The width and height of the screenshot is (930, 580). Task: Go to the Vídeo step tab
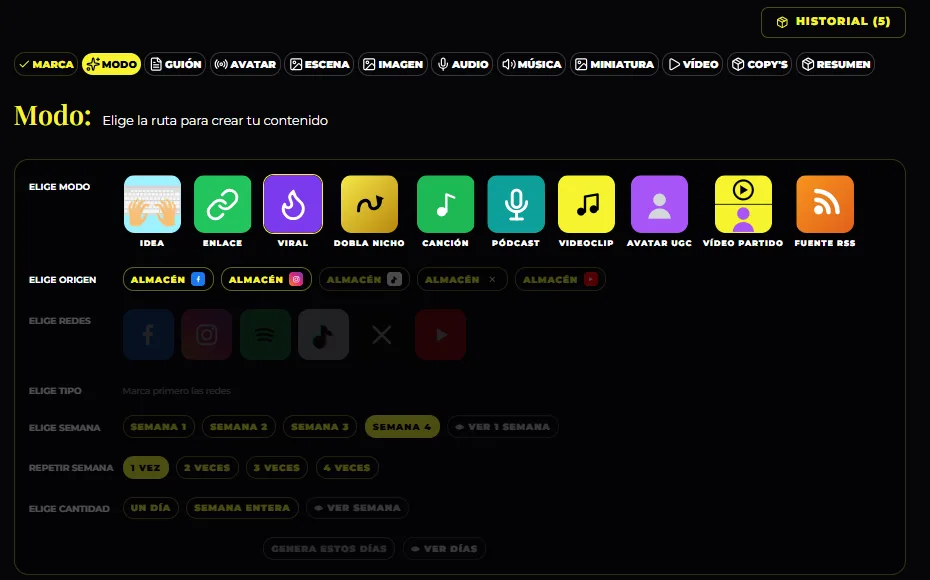click(x=693, y=64)
